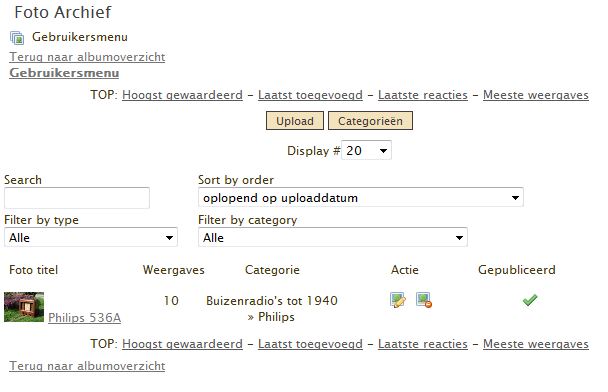608x392 pixels.
Task: Select top Laatste reacties link
Action: [423, 95]
